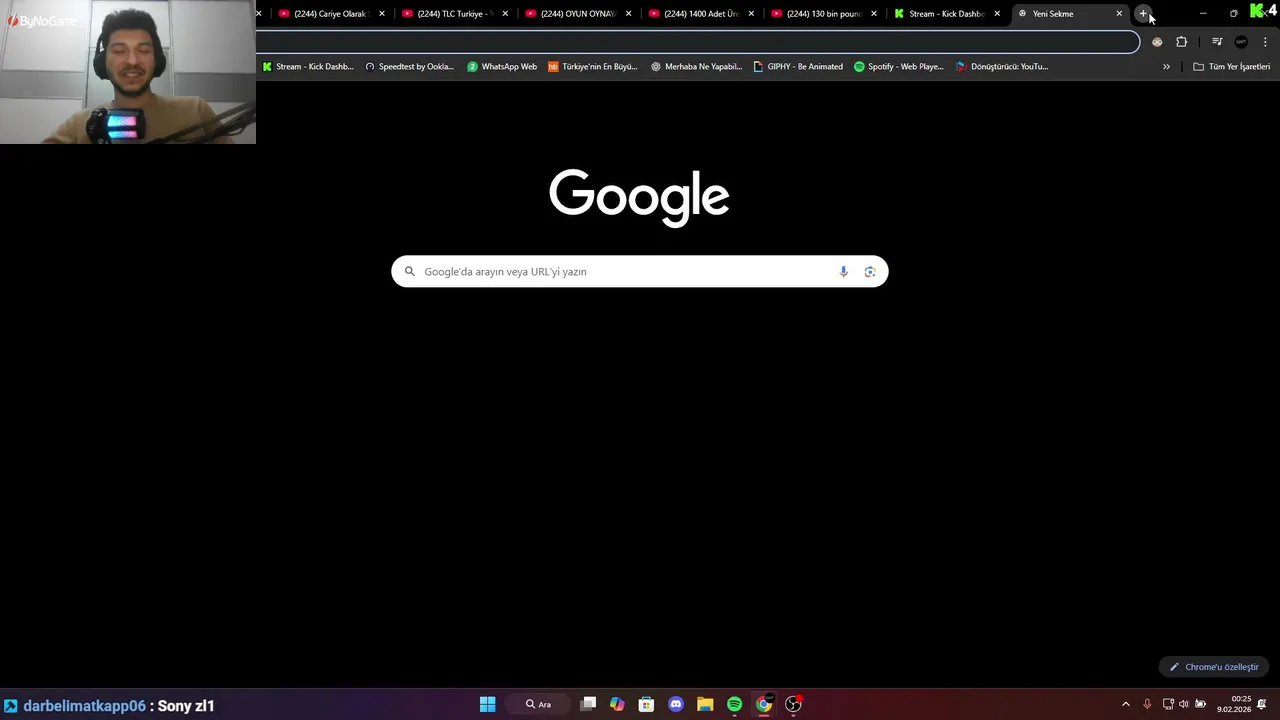
Task: Open a new tab with plus button
Action: tap(1143, 14)
